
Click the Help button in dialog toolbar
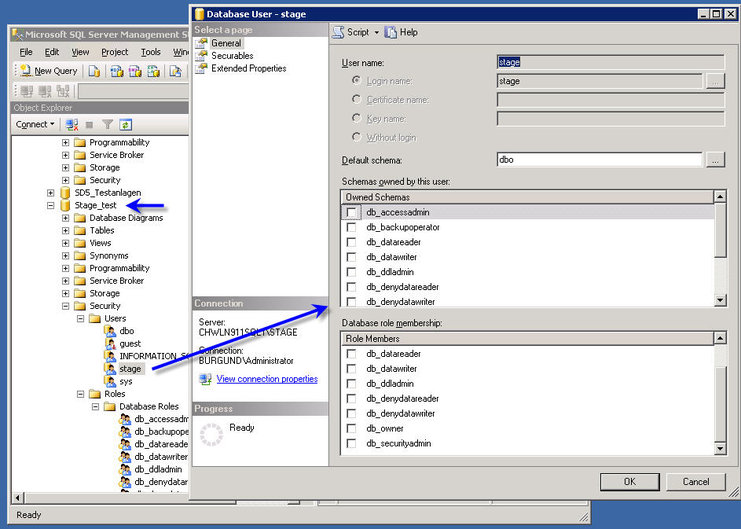pyautogui.click(x=401, y=32)
